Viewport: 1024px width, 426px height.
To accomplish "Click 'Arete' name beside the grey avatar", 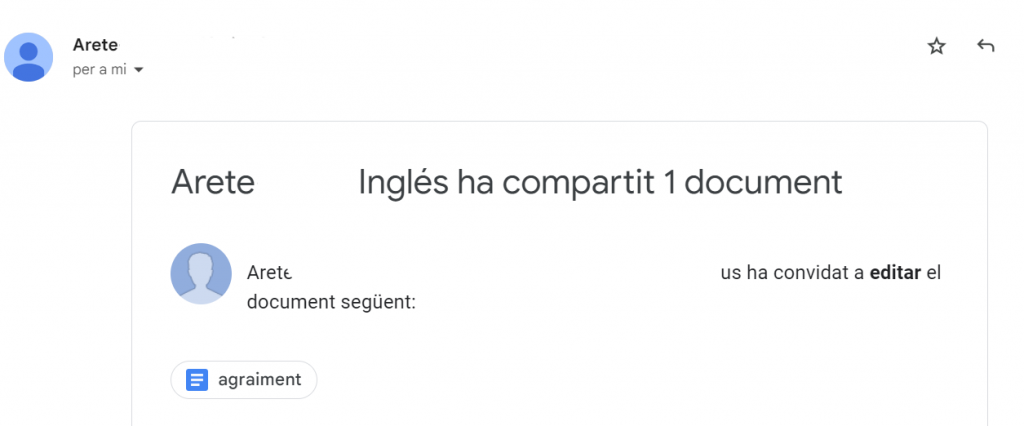I will coord(269,272).
